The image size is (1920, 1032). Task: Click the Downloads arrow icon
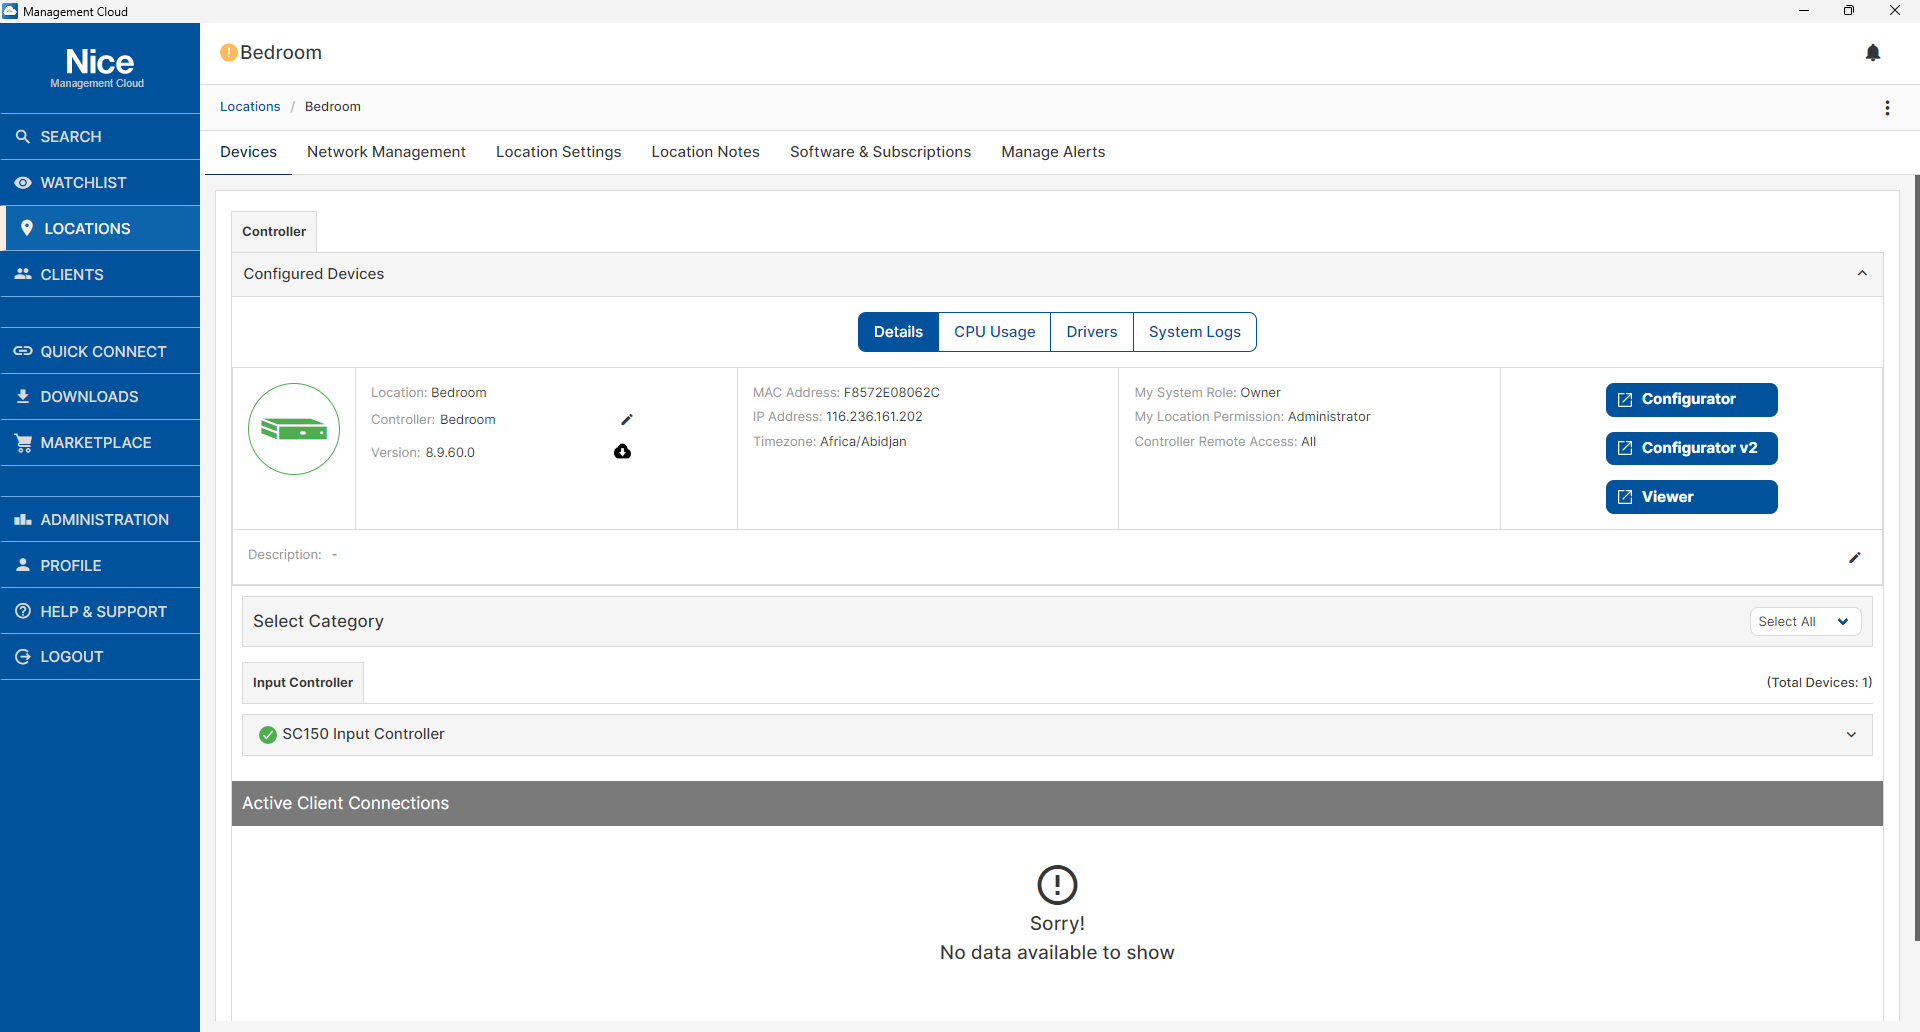(x=23, y=396)
